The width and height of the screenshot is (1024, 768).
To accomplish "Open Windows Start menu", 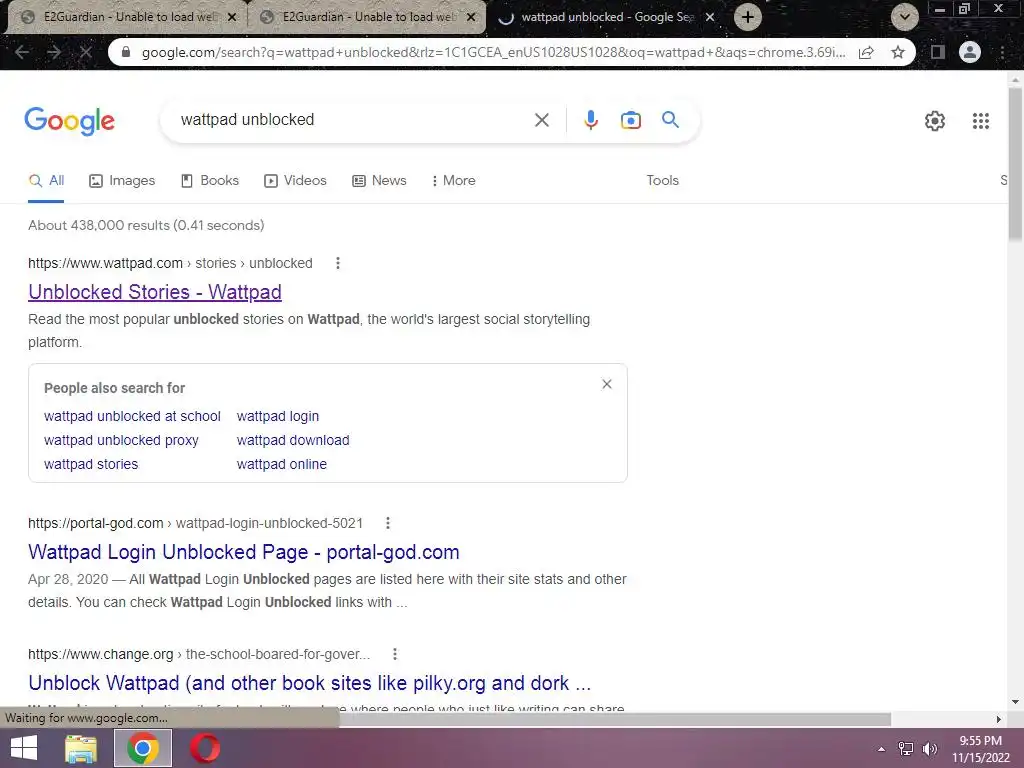I will (24, 748).
